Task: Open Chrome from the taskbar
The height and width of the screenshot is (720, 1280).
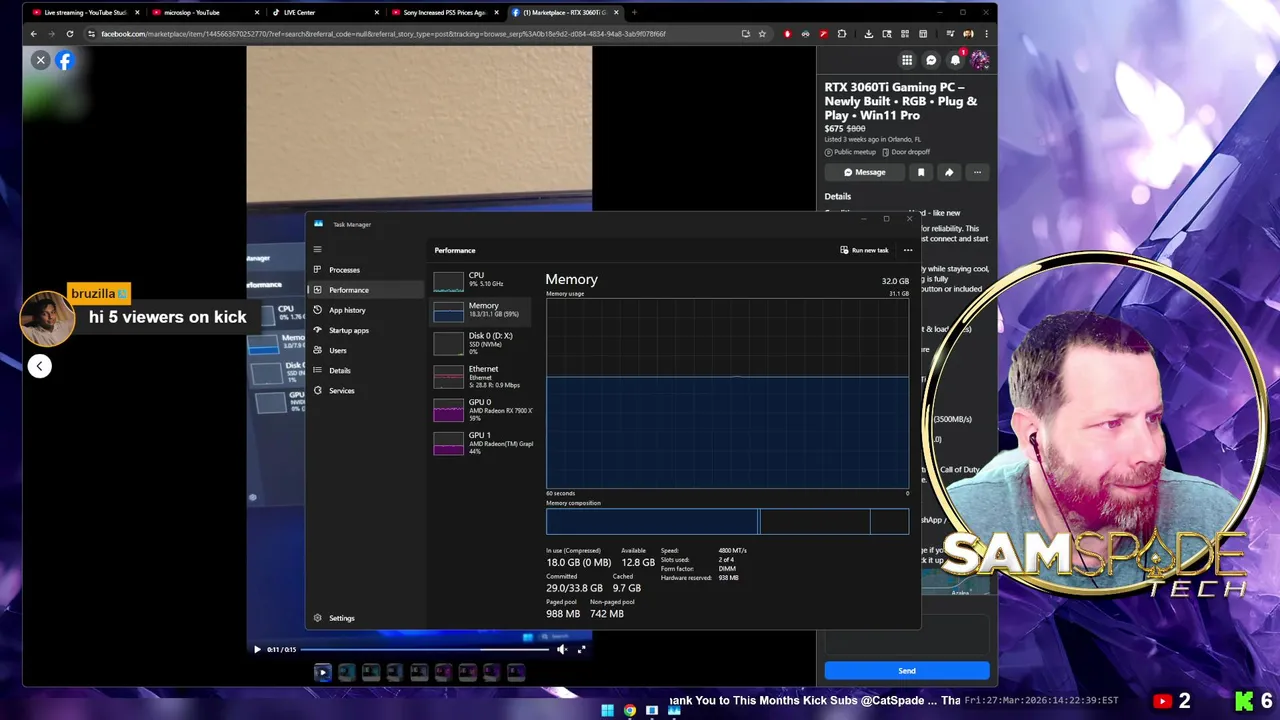Action: (630, 711)
